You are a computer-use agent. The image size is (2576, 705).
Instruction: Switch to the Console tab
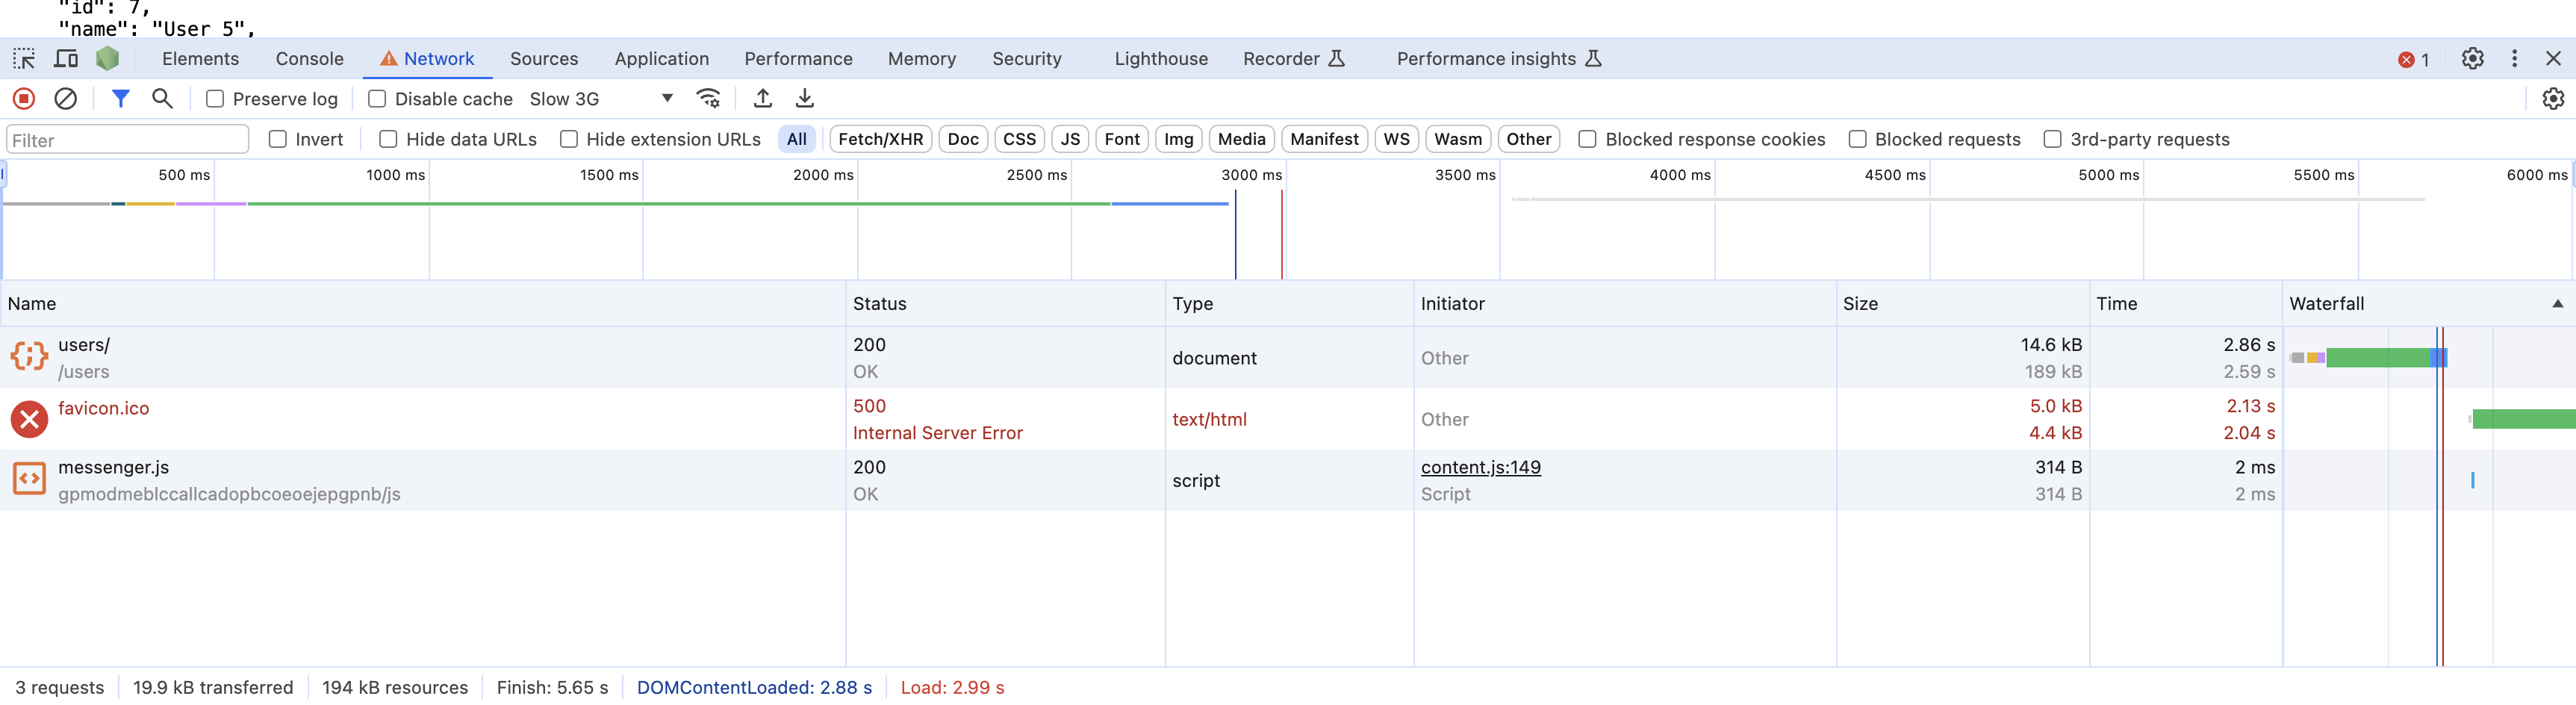(309, 59)
